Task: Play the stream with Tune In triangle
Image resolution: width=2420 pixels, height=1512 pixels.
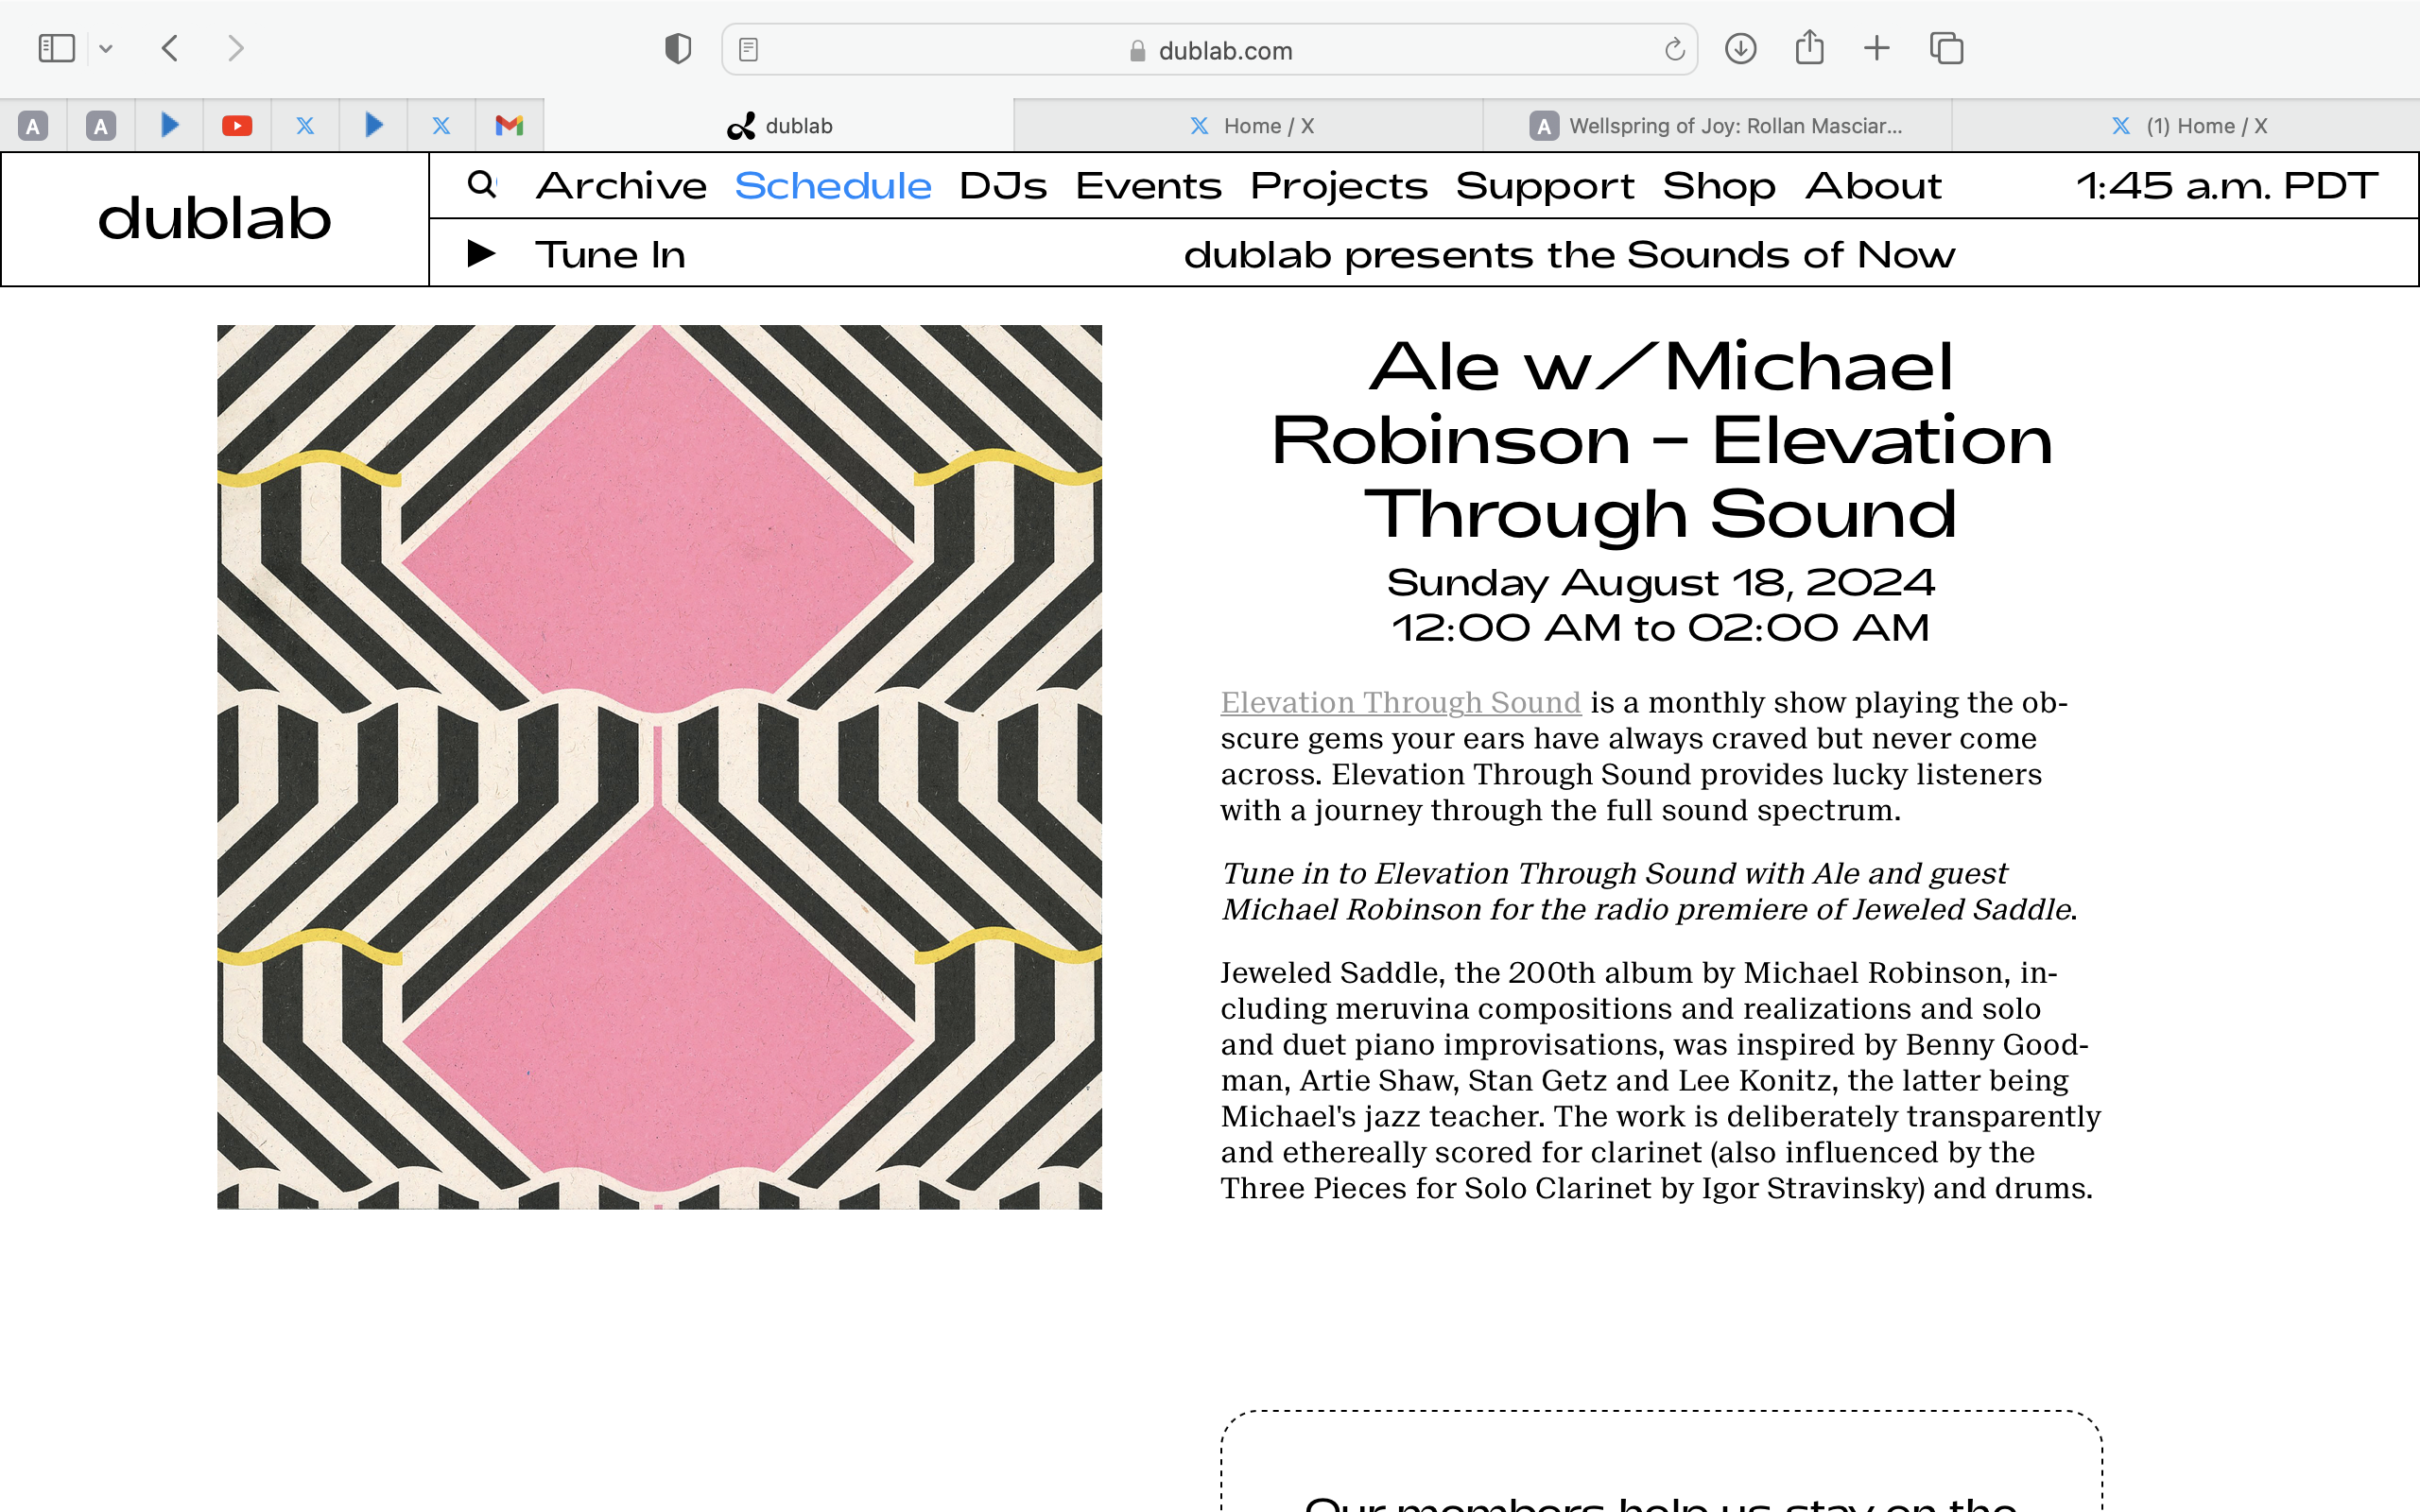Action: [x=481, y=254]
